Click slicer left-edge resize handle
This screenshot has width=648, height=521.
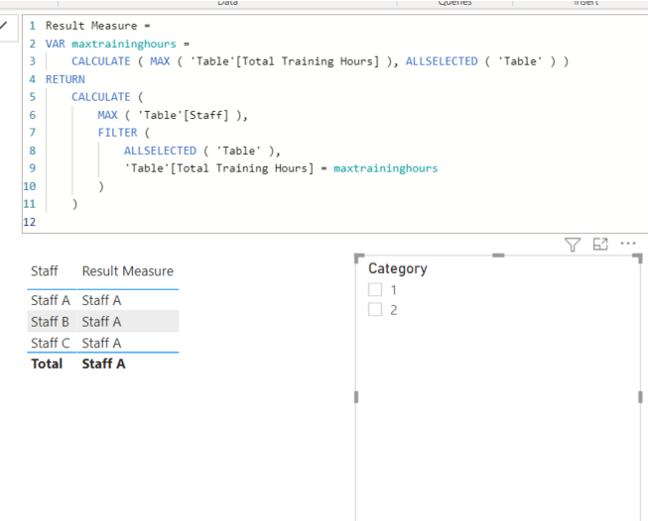coord(356,397)
